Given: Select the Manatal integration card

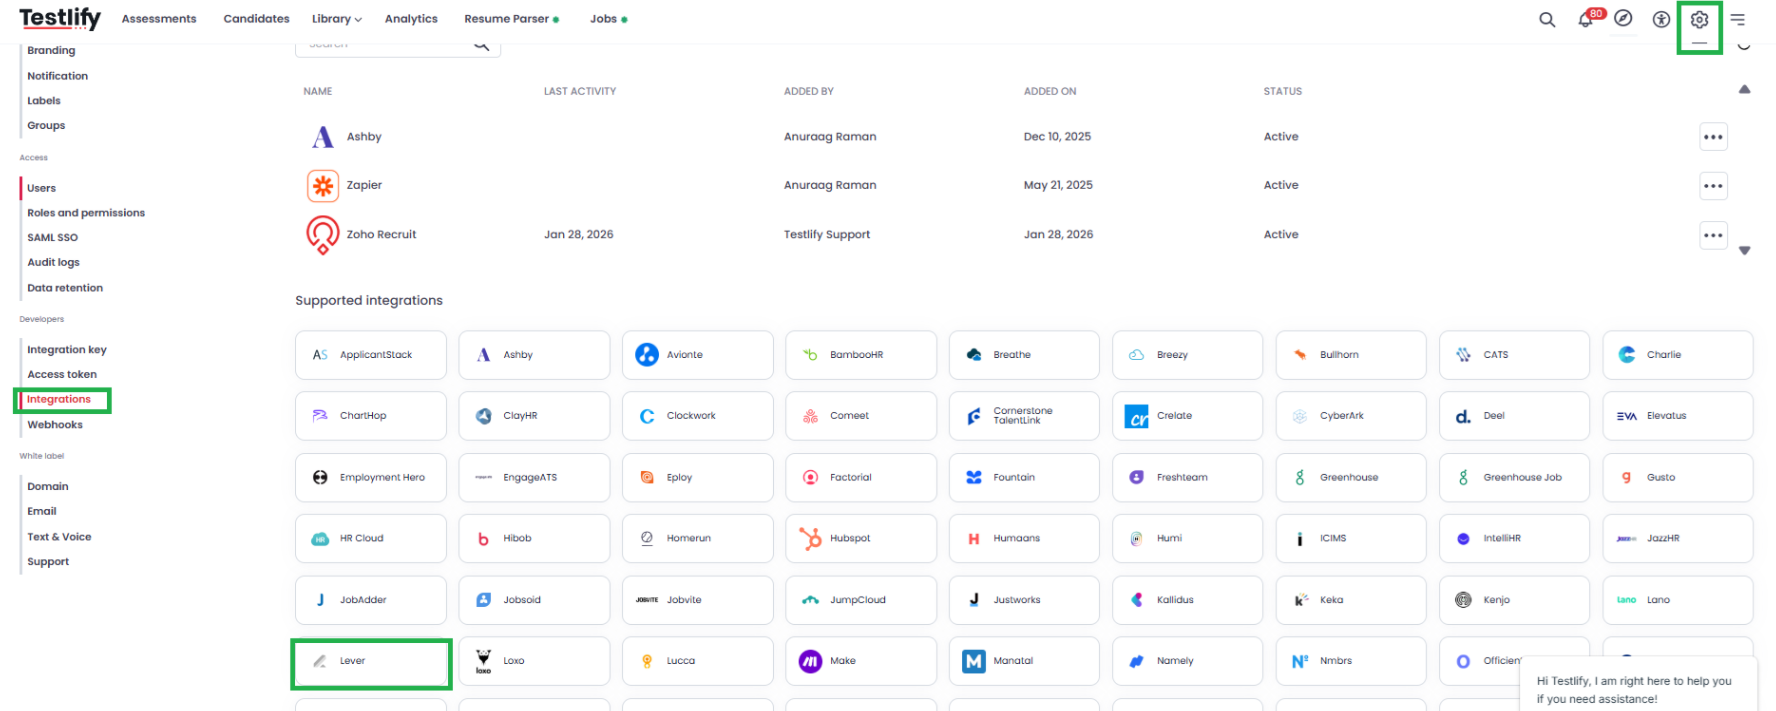Looking at the screenshot, I should (1024, 661).
